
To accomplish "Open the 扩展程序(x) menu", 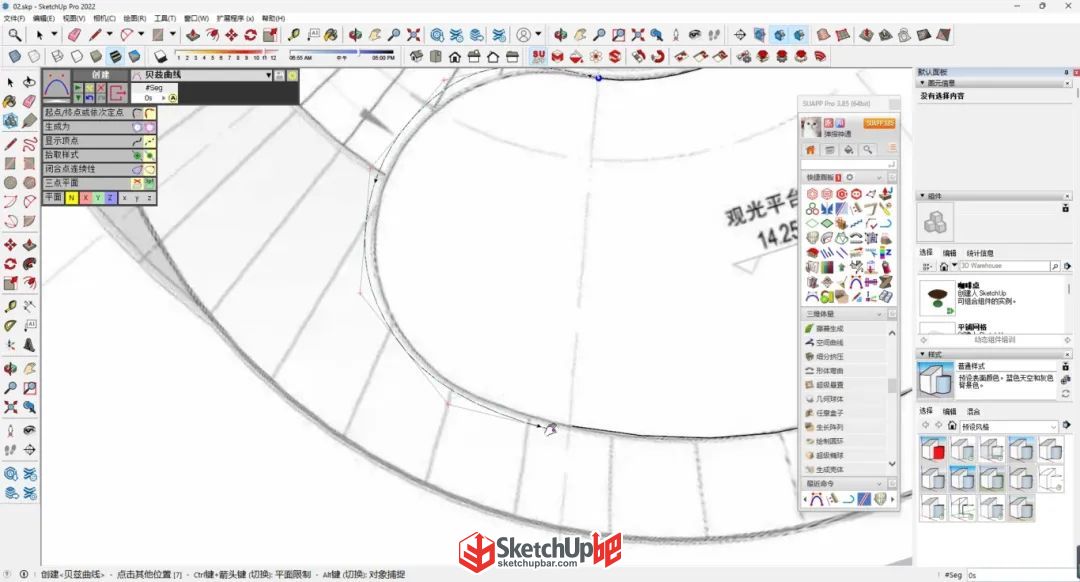I will (235, 19).
